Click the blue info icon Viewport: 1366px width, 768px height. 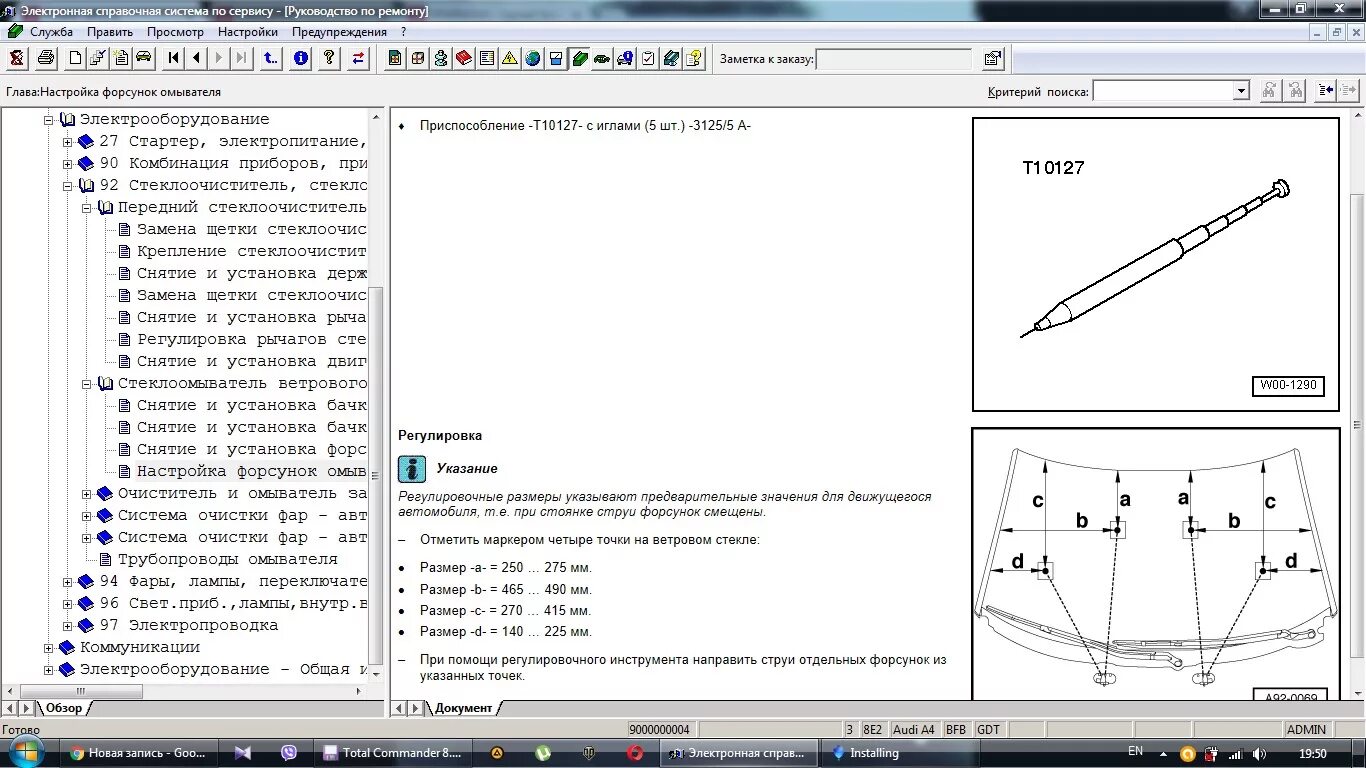(x=301, y=58)
